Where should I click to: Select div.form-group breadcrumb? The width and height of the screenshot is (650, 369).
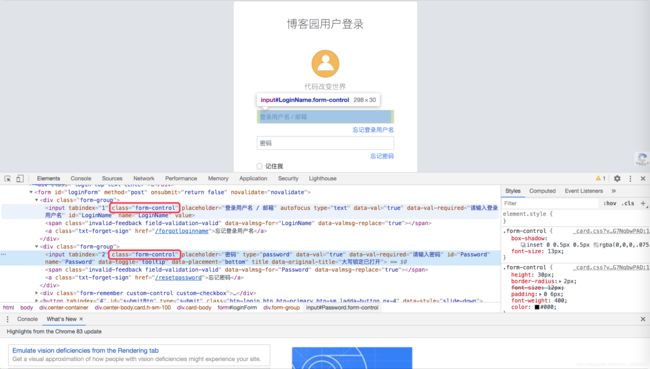tap(281, 308)
